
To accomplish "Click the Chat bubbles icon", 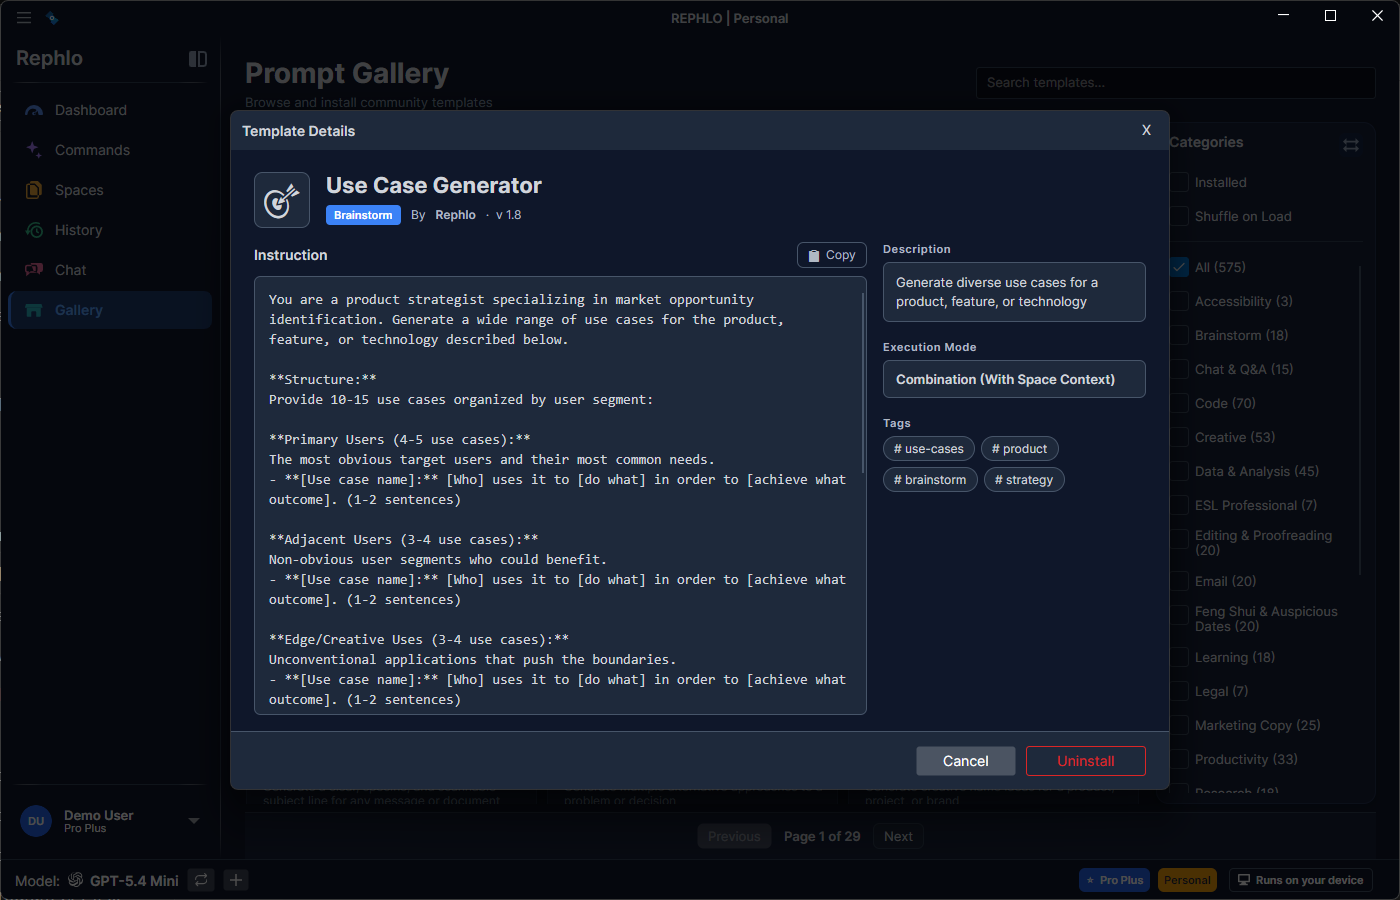I will pos(34,270).
